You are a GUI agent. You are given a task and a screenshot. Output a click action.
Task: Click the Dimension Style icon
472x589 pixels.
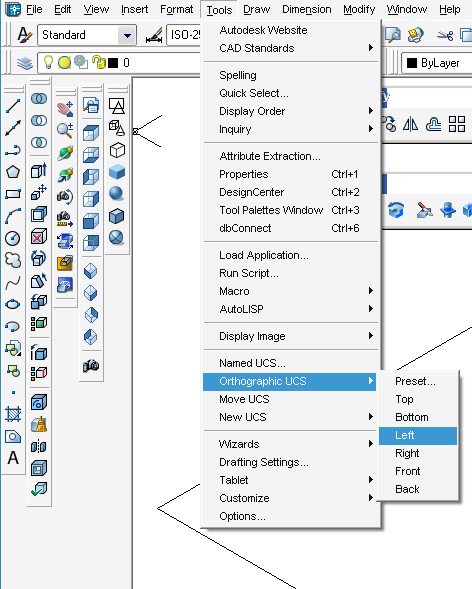154,35
